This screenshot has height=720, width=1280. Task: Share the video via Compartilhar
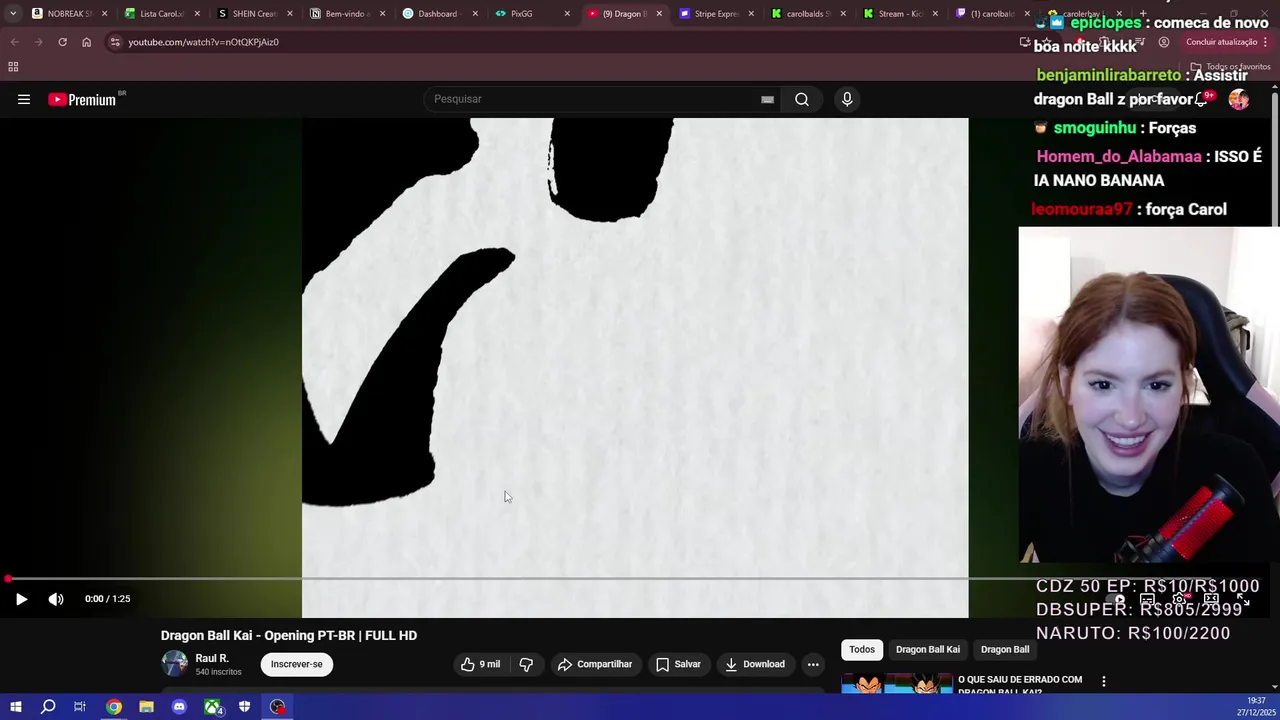595,664
